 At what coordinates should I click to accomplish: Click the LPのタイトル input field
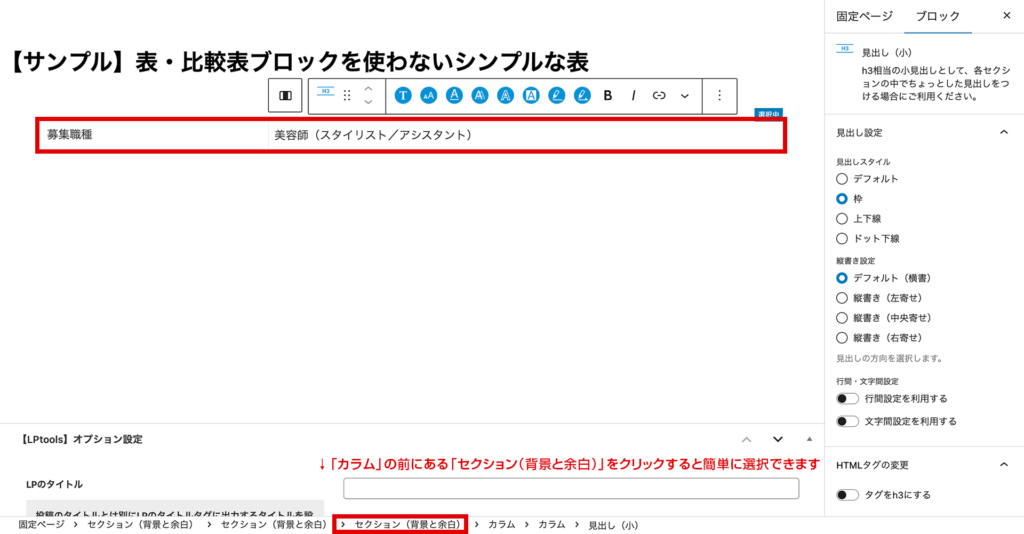[x=571, y=488]
